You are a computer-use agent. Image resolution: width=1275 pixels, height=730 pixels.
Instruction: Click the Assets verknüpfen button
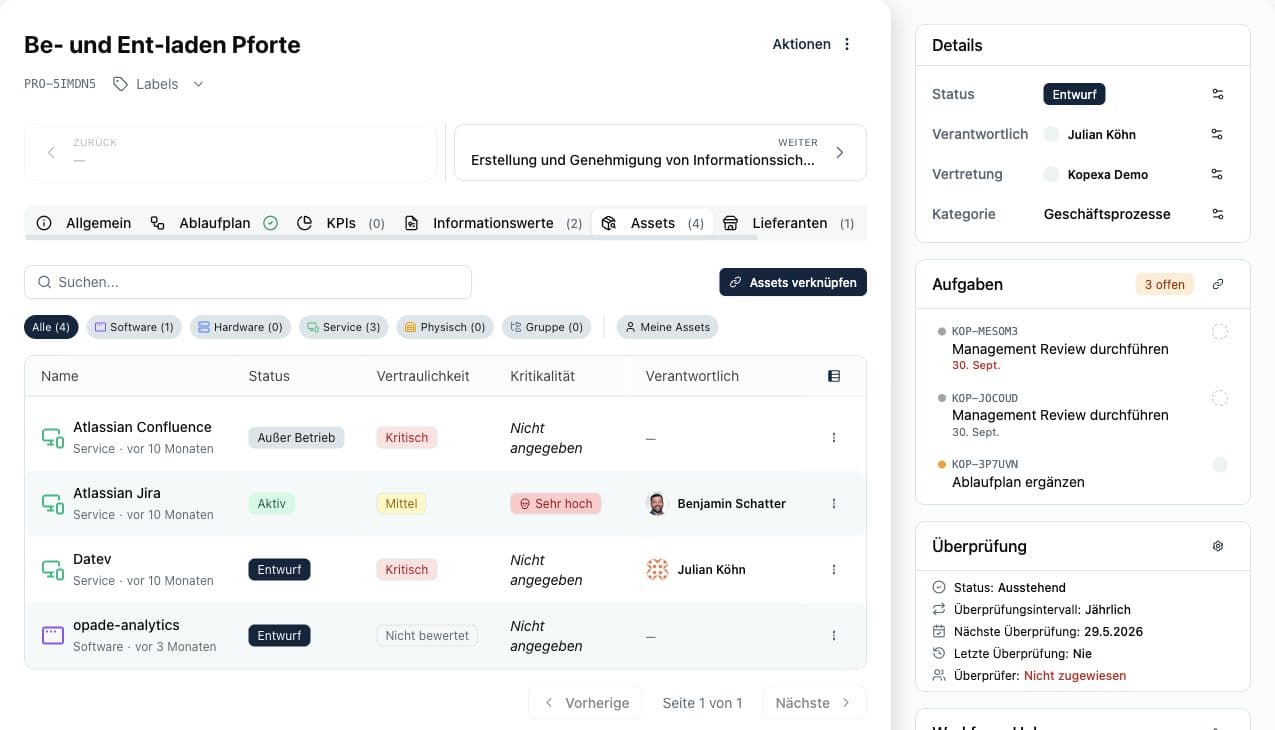(x=793, y=282)
